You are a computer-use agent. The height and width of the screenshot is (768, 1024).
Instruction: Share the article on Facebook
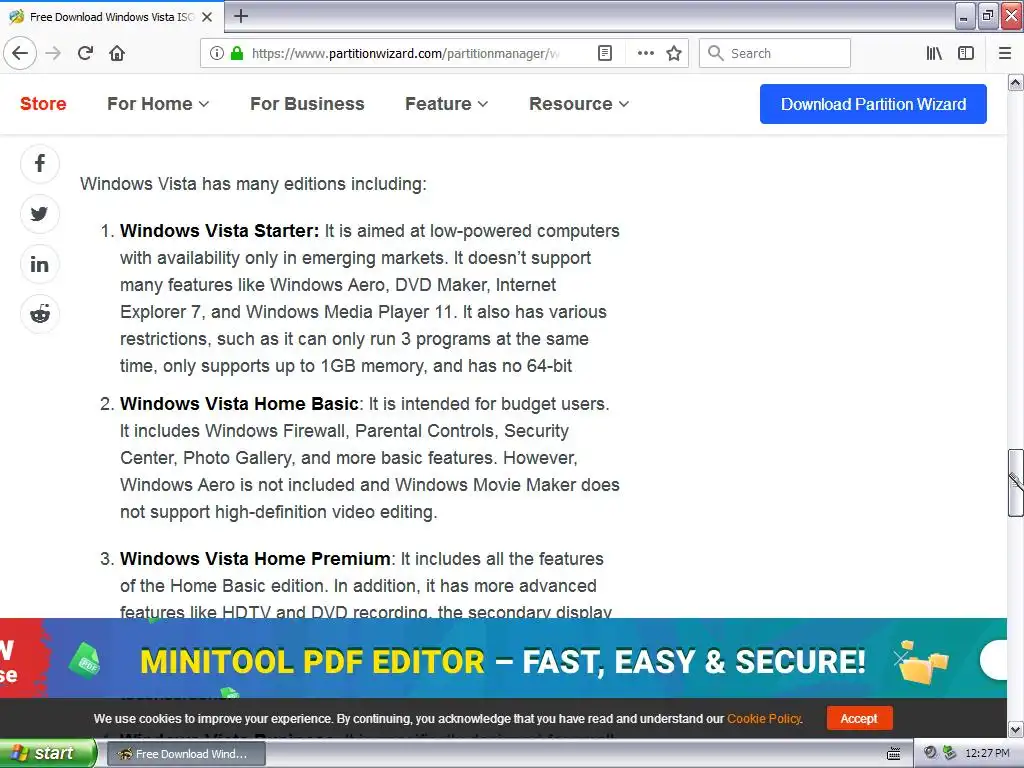coord(40,163)
